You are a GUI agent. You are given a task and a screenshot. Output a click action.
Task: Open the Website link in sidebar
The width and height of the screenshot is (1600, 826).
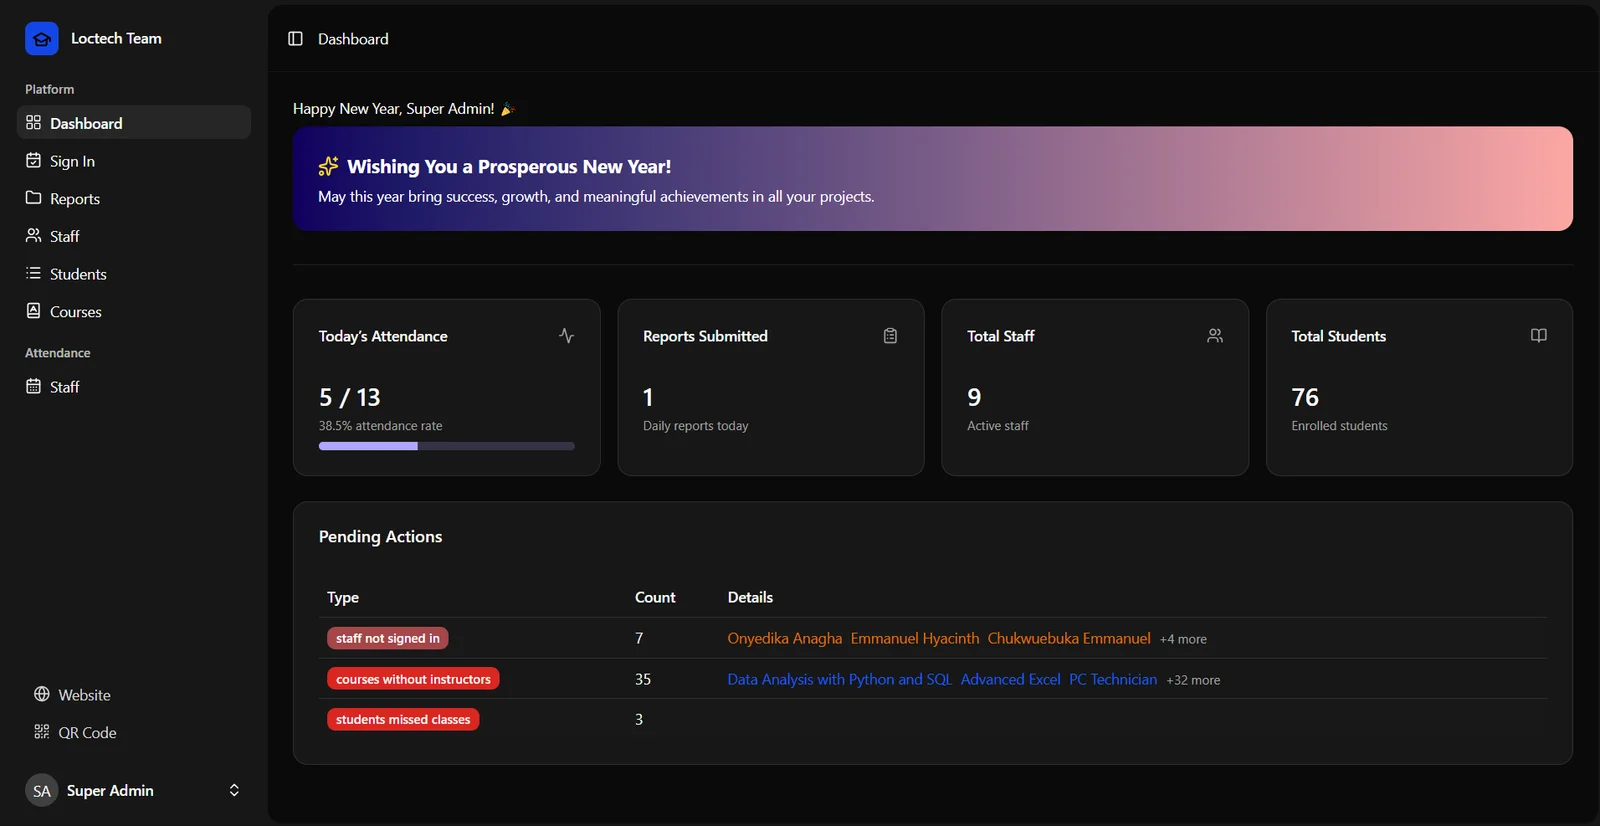[x=134, y=694]
